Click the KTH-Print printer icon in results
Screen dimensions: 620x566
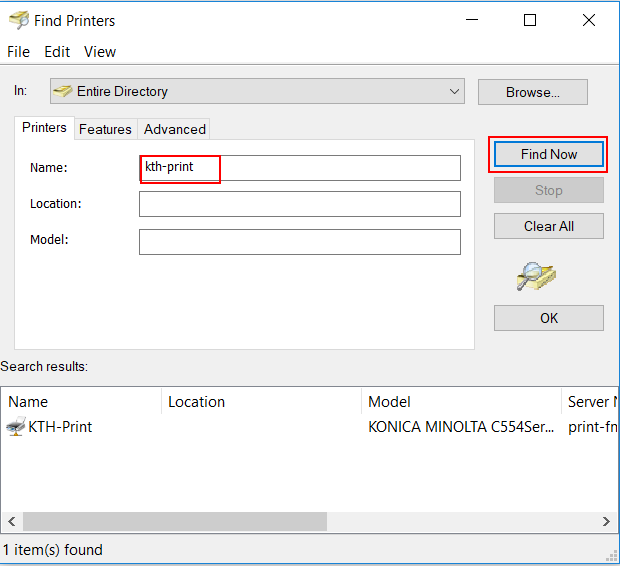tap(16, 426)
